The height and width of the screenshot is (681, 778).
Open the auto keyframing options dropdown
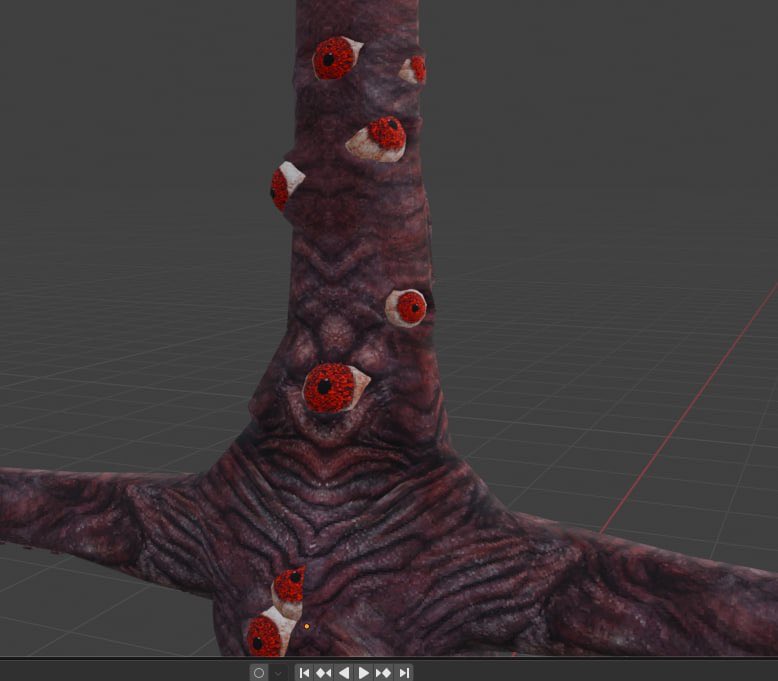(x=278, y=673)
